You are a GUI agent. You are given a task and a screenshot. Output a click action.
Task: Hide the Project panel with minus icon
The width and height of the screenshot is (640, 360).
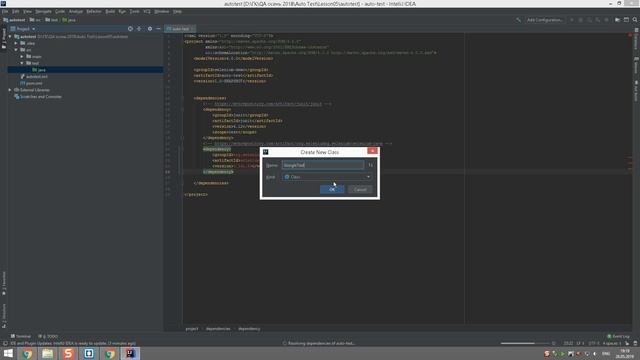click(158, 29)
